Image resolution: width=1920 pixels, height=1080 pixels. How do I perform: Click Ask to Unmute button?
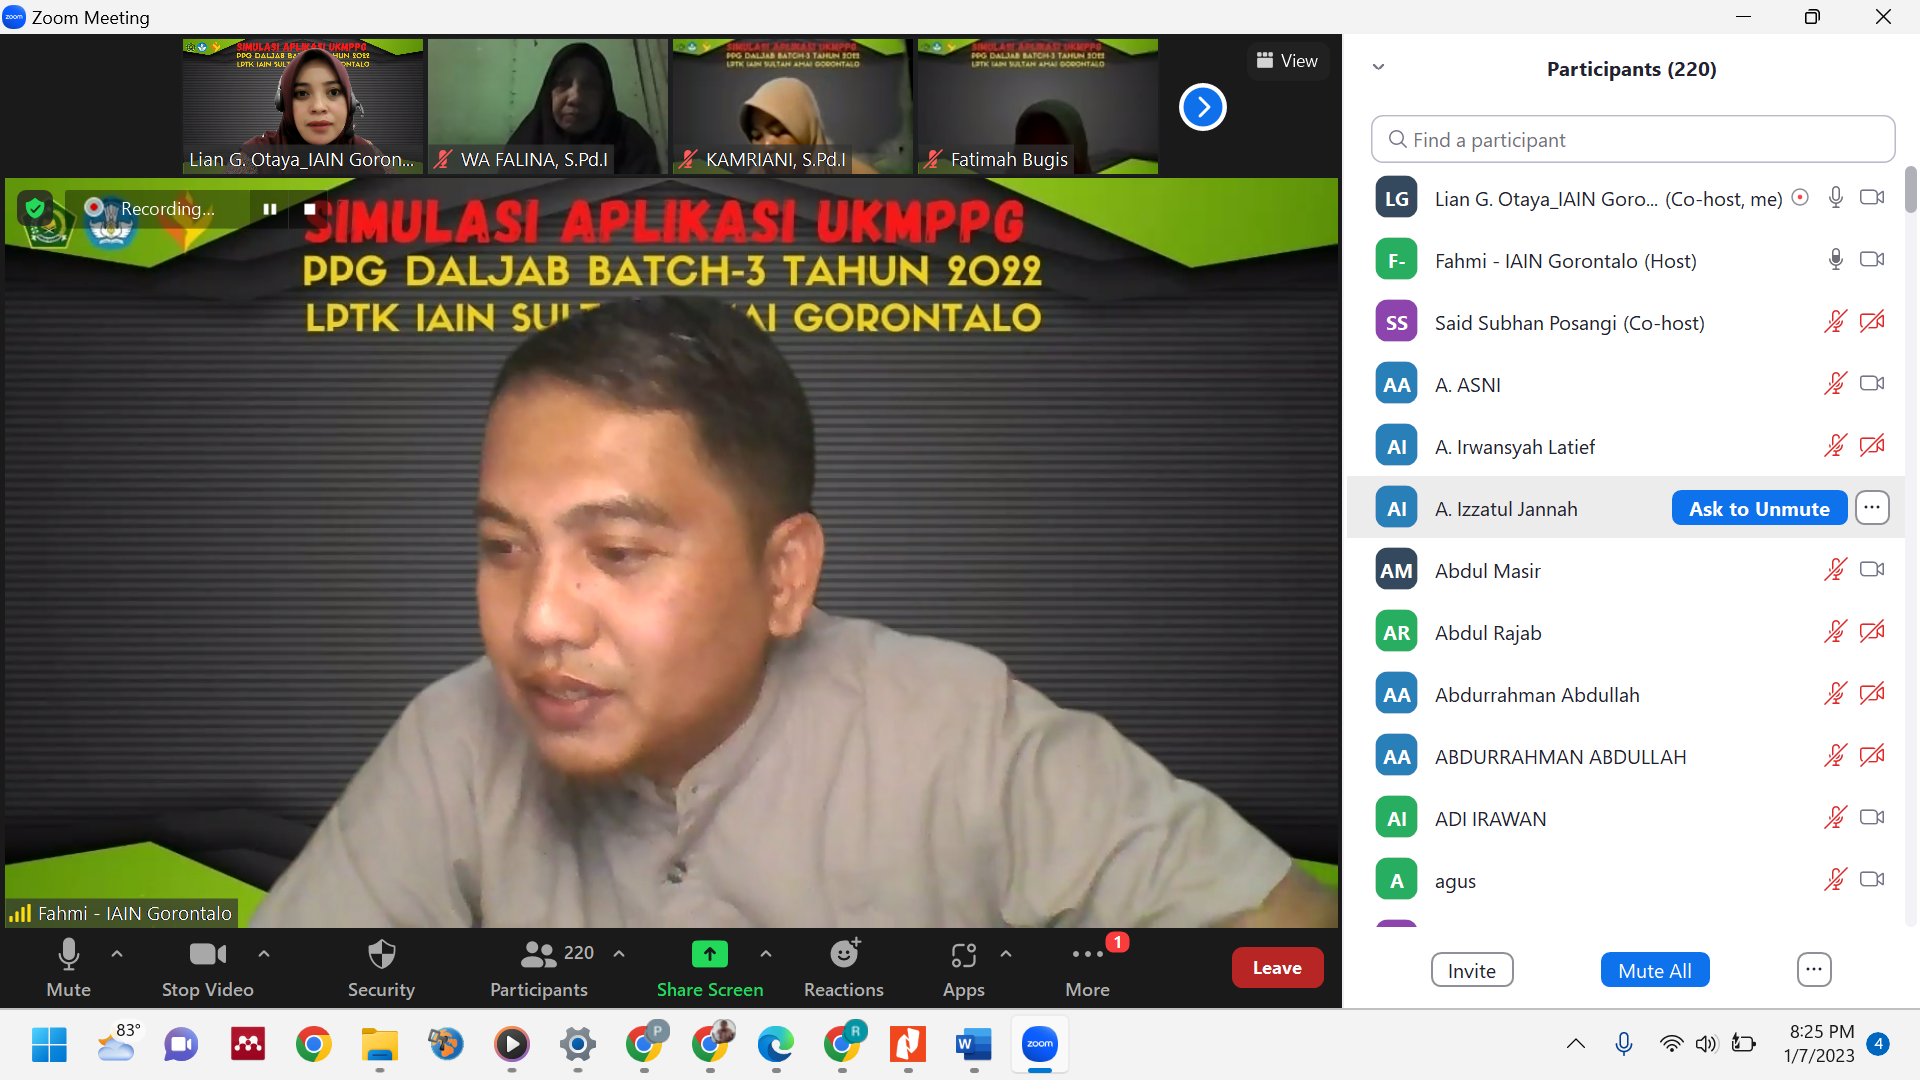point(1758,508)
